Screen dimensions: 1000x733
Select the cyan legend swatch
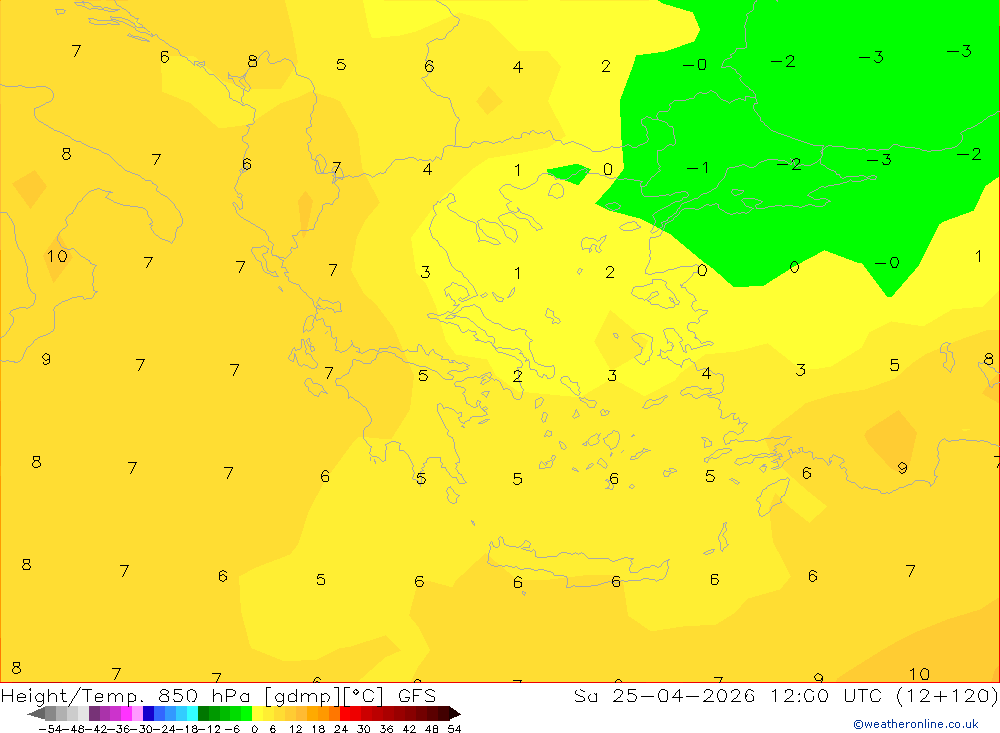[192, 713]
